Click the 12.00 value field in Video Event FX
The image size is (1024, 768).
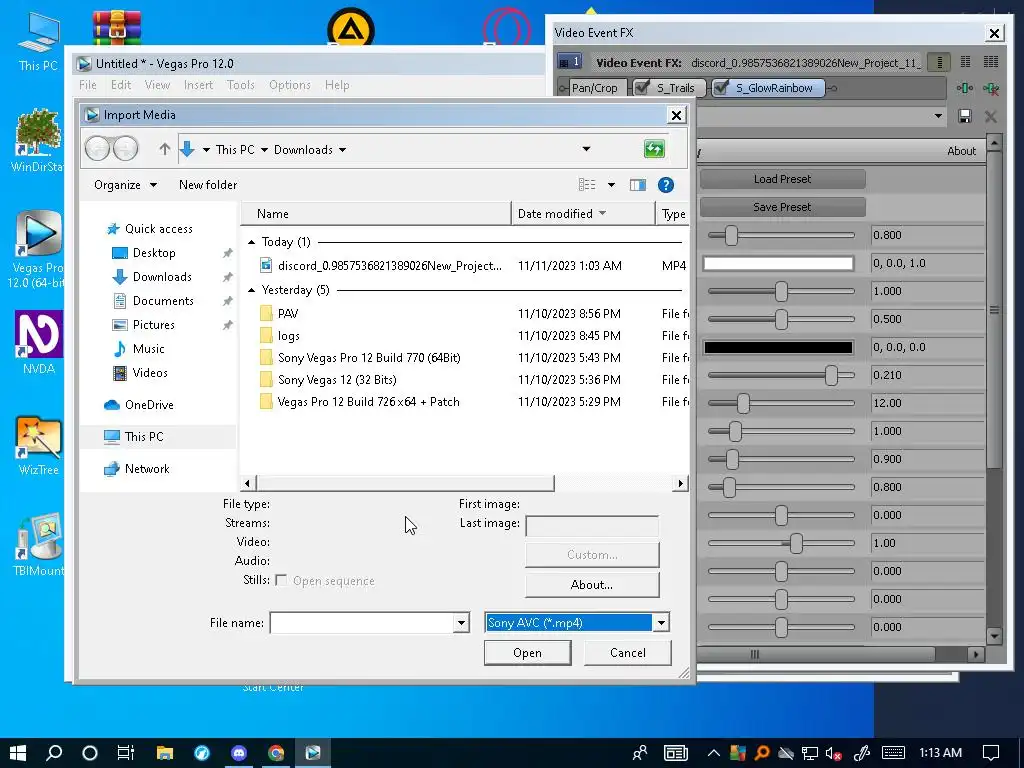[x=926, y=403]
